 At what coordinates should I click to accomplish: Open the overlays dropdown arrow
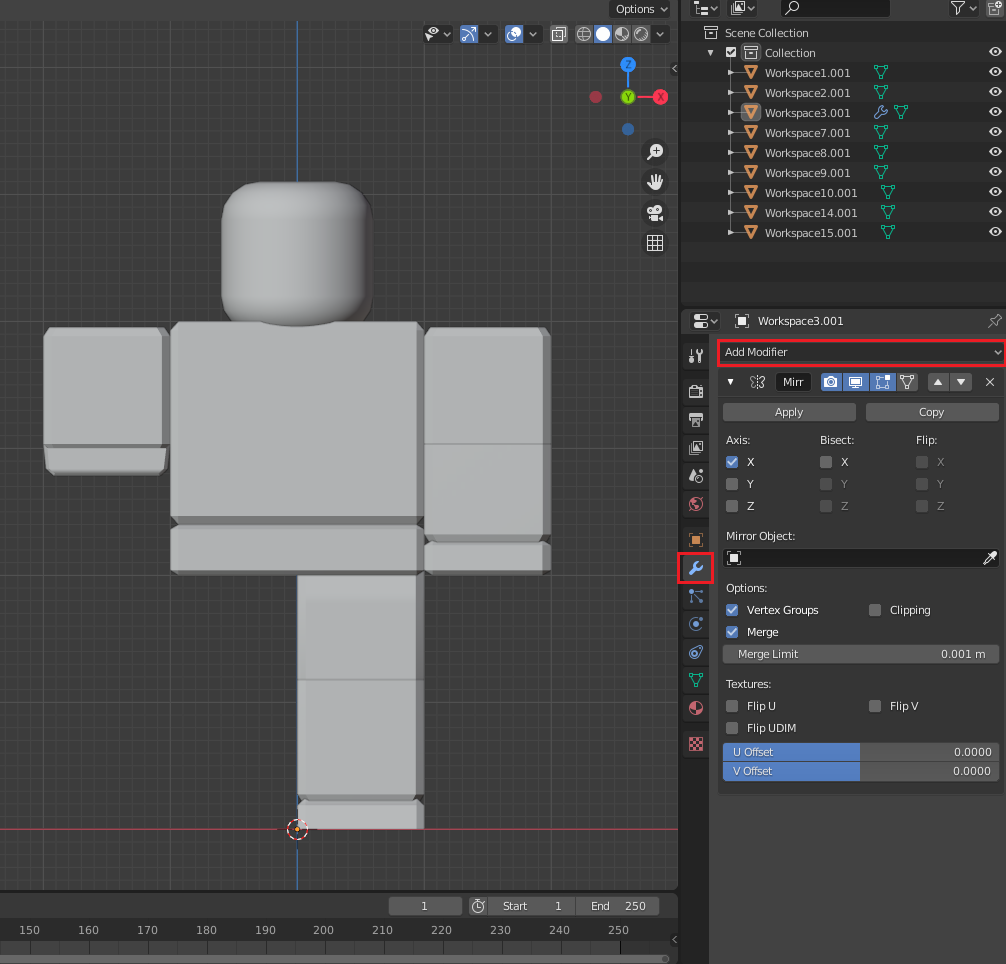(533, 34)
